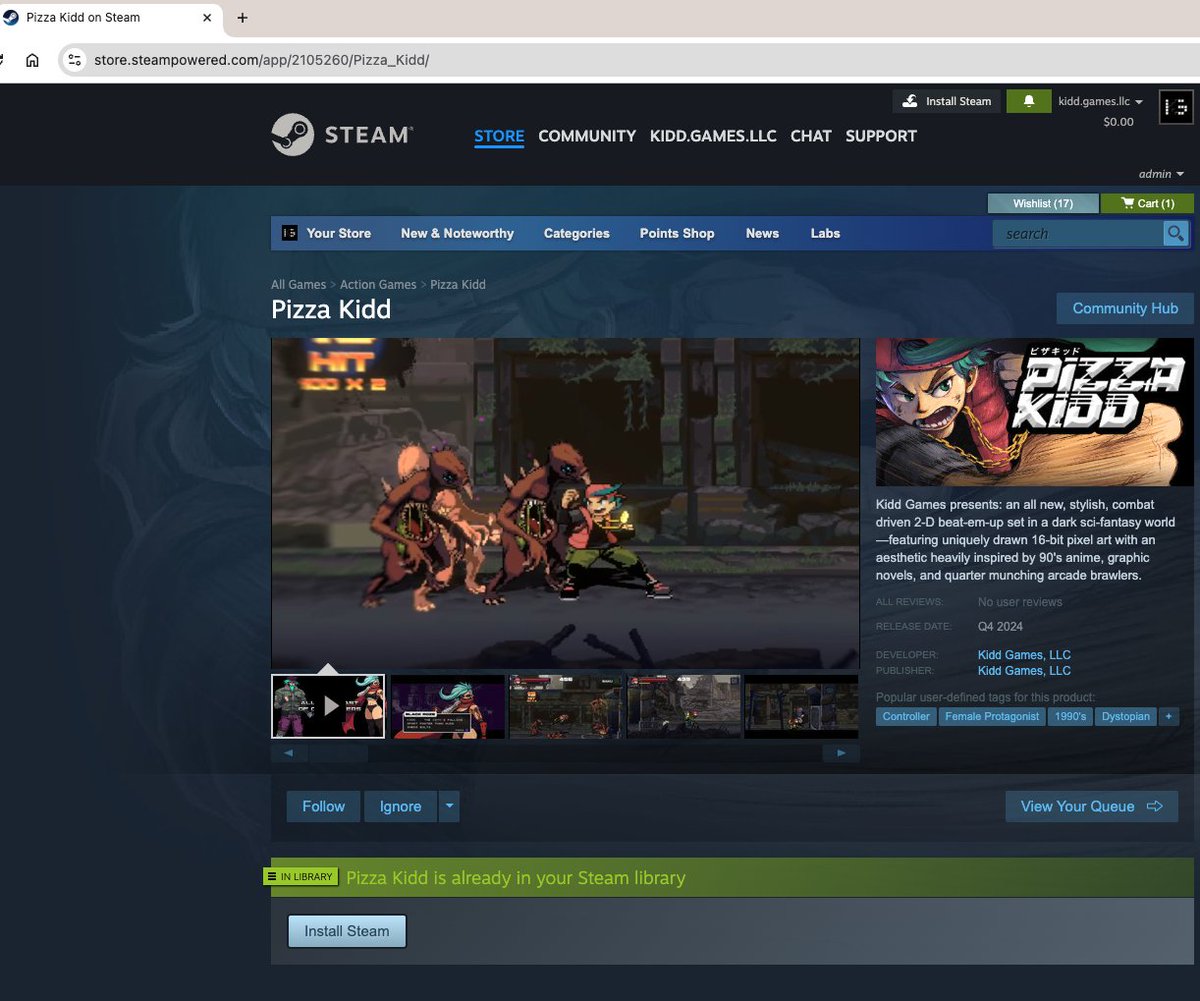Screen dimensions: 1200x1001
Task: Open News in store navigation
Action: pos(762,233)
